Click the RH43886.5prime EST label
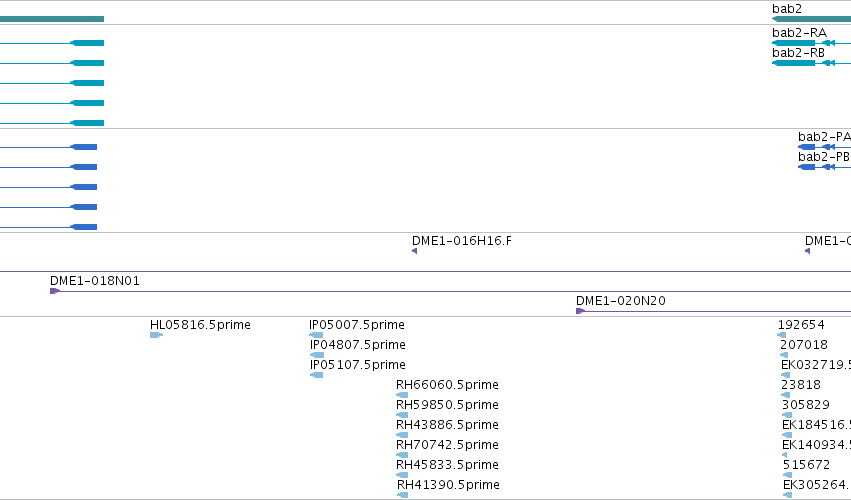 point(447,425)
